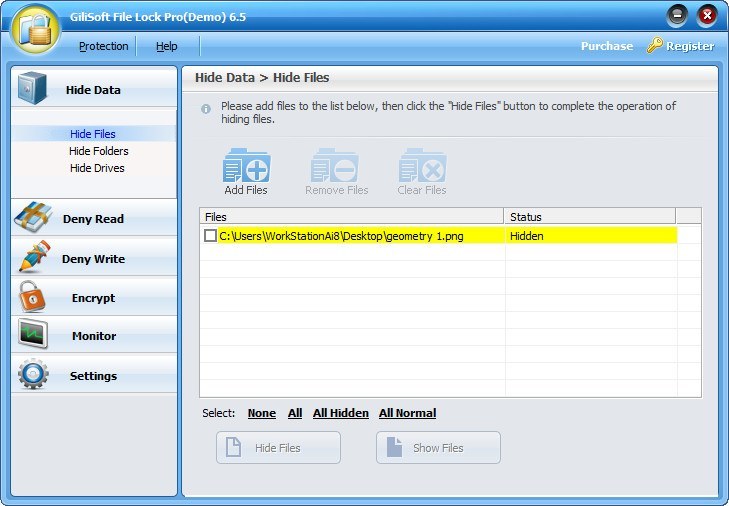Open the Encrypt section

click(93, 297)
